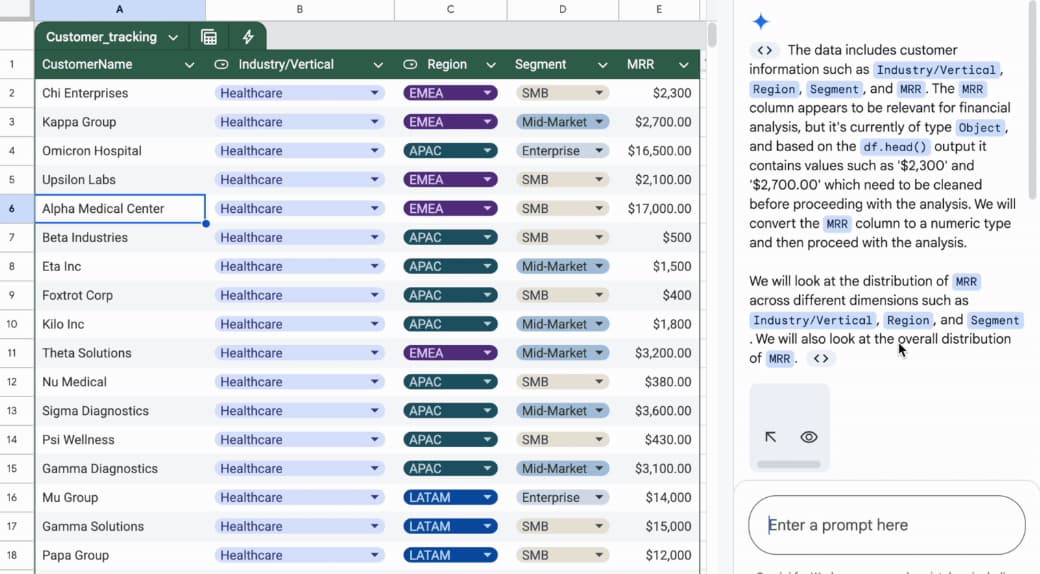Click the dropdown-type icon in Region header
1040x574 pixels.
[x=411, y=64]
